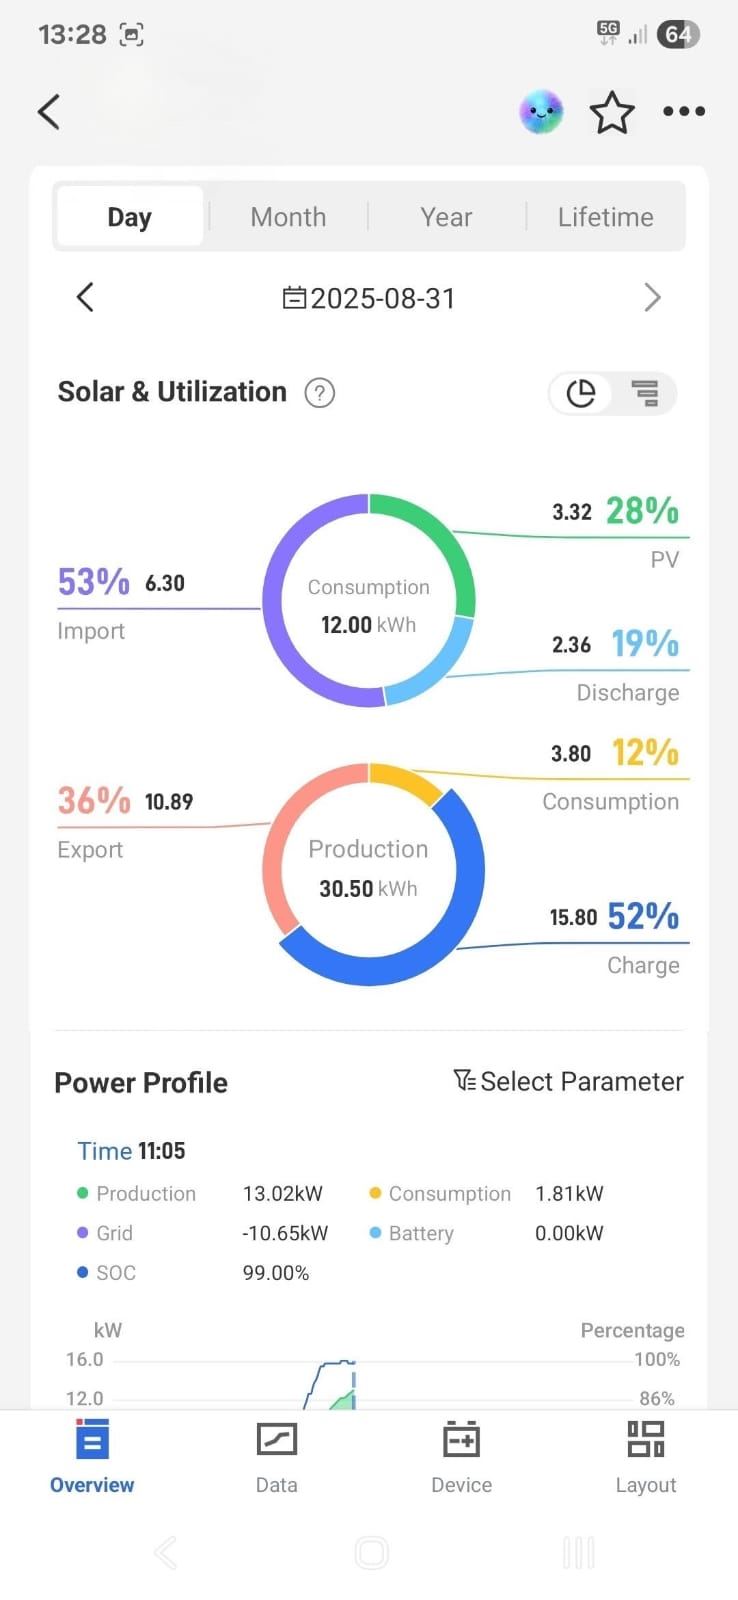Switch to flow list view
The image size is (738, 1600).
pyautogui.click(x=645, y=393)
